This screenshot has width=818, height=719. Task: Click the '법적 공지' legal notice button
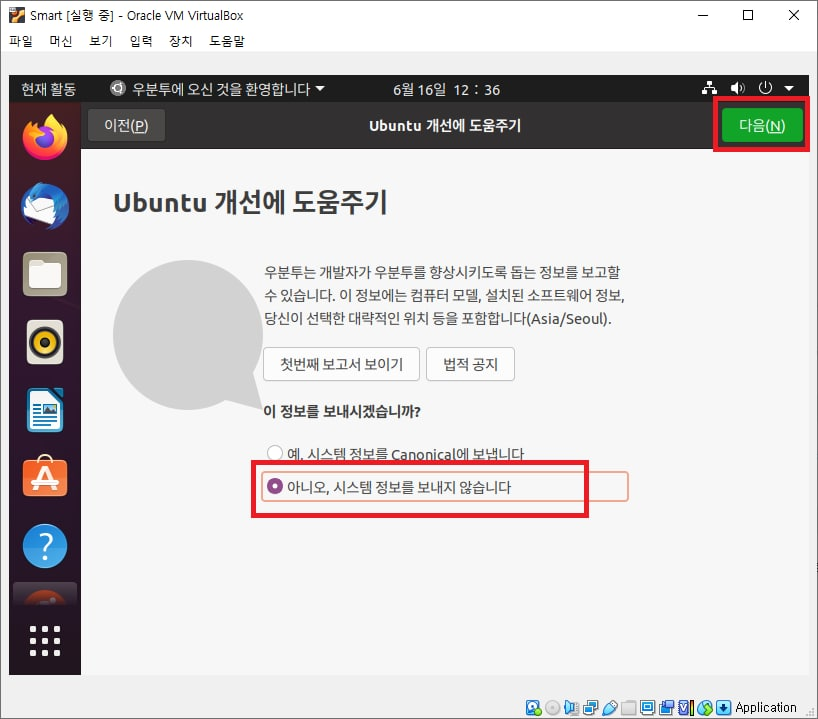click(x=470, y=364)
